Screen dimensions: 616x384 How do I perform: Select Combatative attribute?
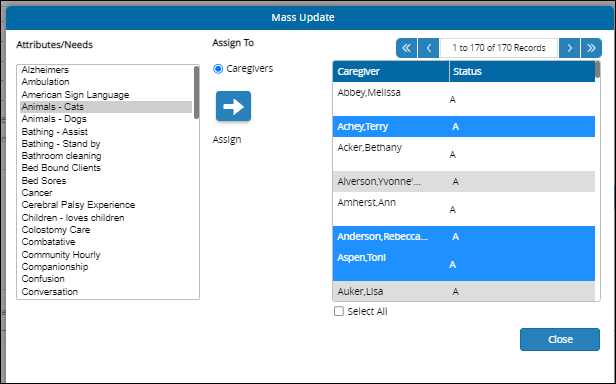(106, 242)
